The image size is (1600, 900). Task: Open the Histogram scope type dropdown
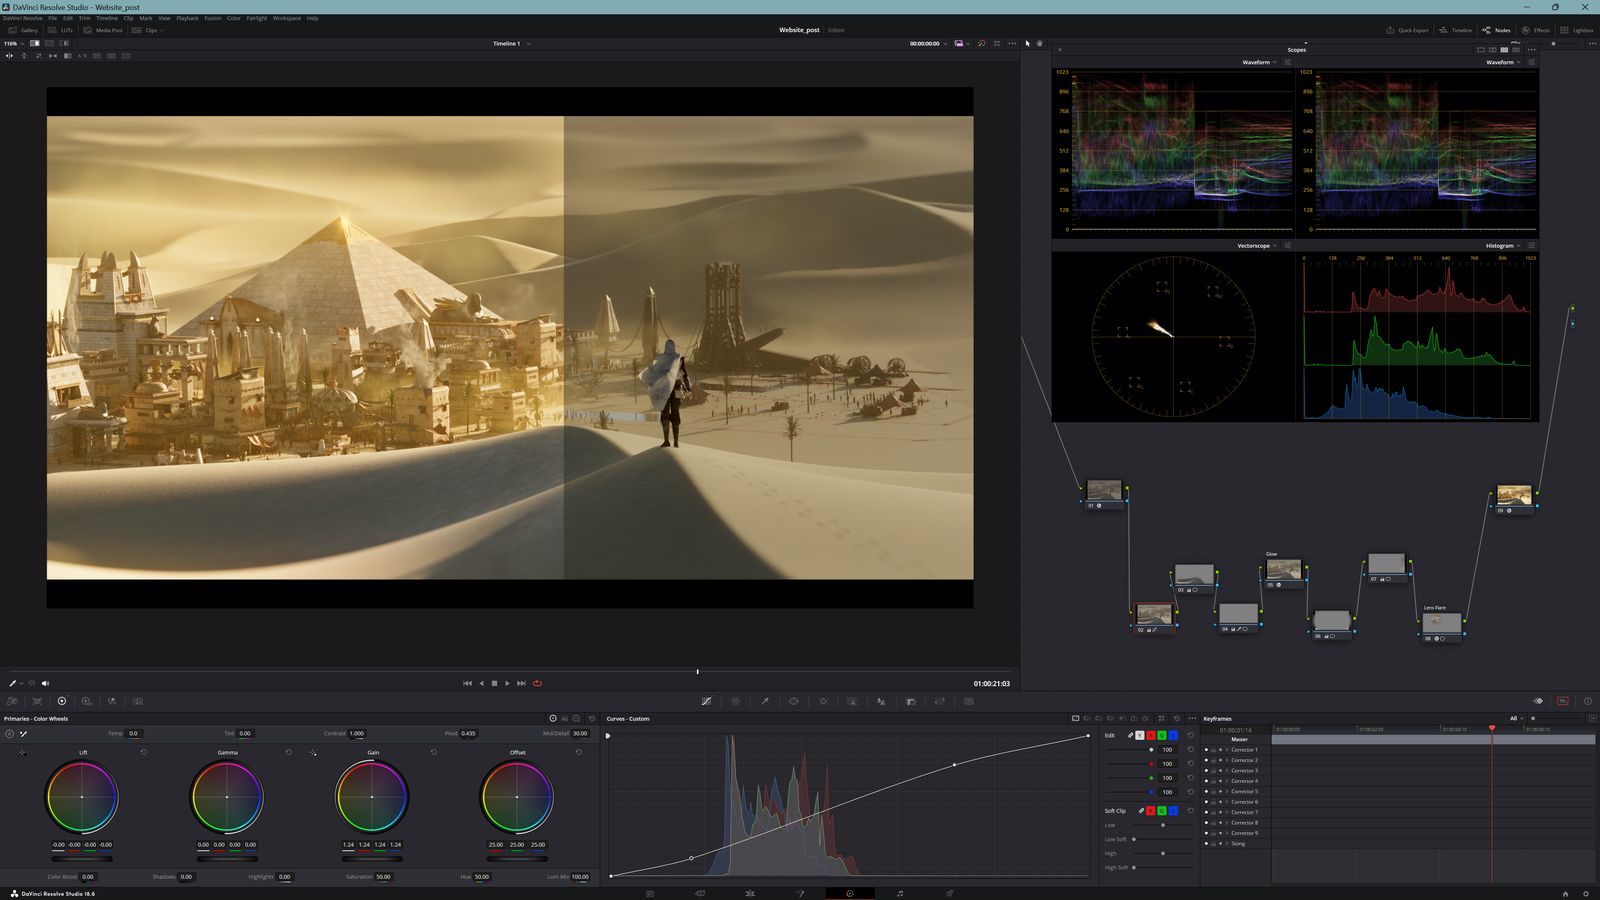(1503, 245)
